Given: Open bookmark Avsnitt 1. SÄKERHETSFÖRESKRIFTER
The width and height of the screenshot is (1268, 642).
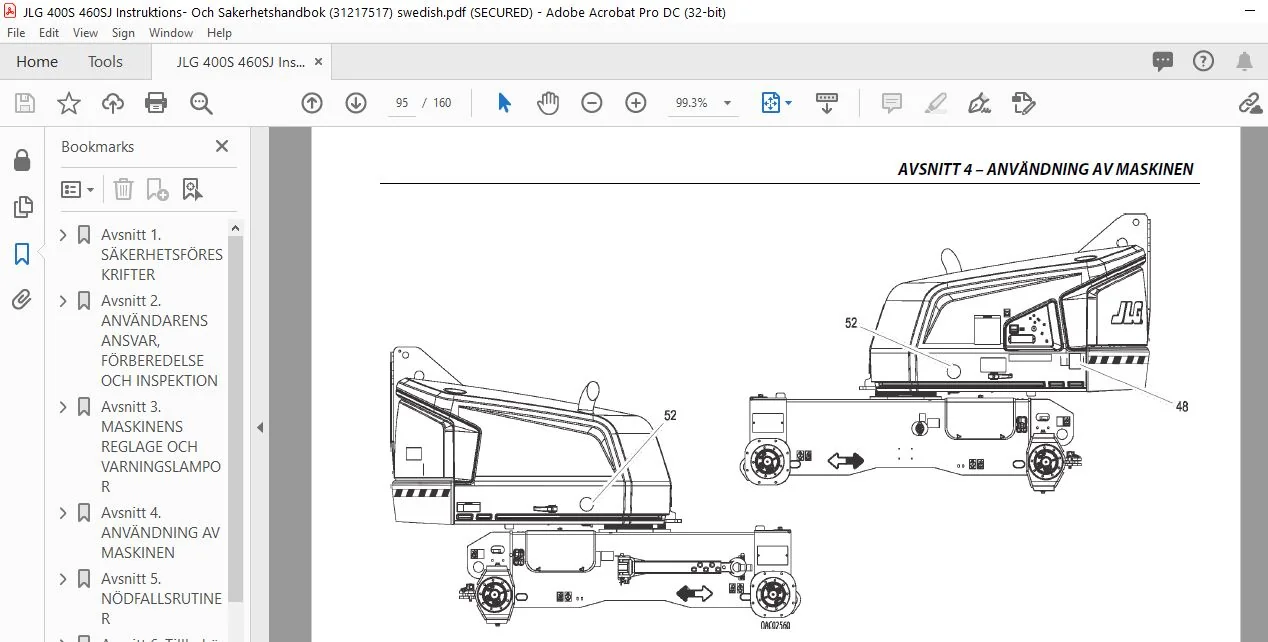Looking at the screenshot, I should coord(162,255).
